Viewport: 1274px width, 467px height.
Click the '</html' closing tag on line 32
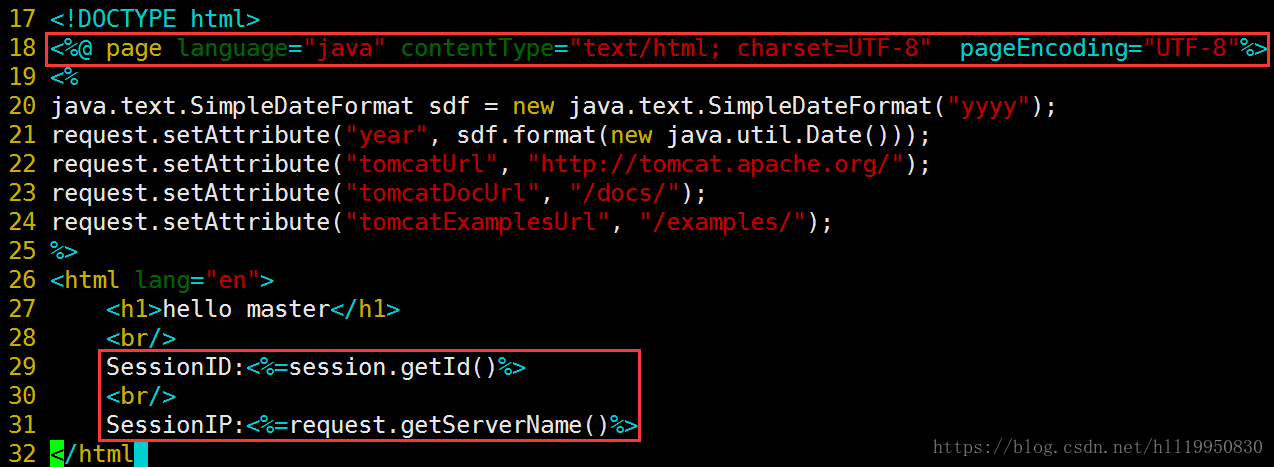click(92, 454)
